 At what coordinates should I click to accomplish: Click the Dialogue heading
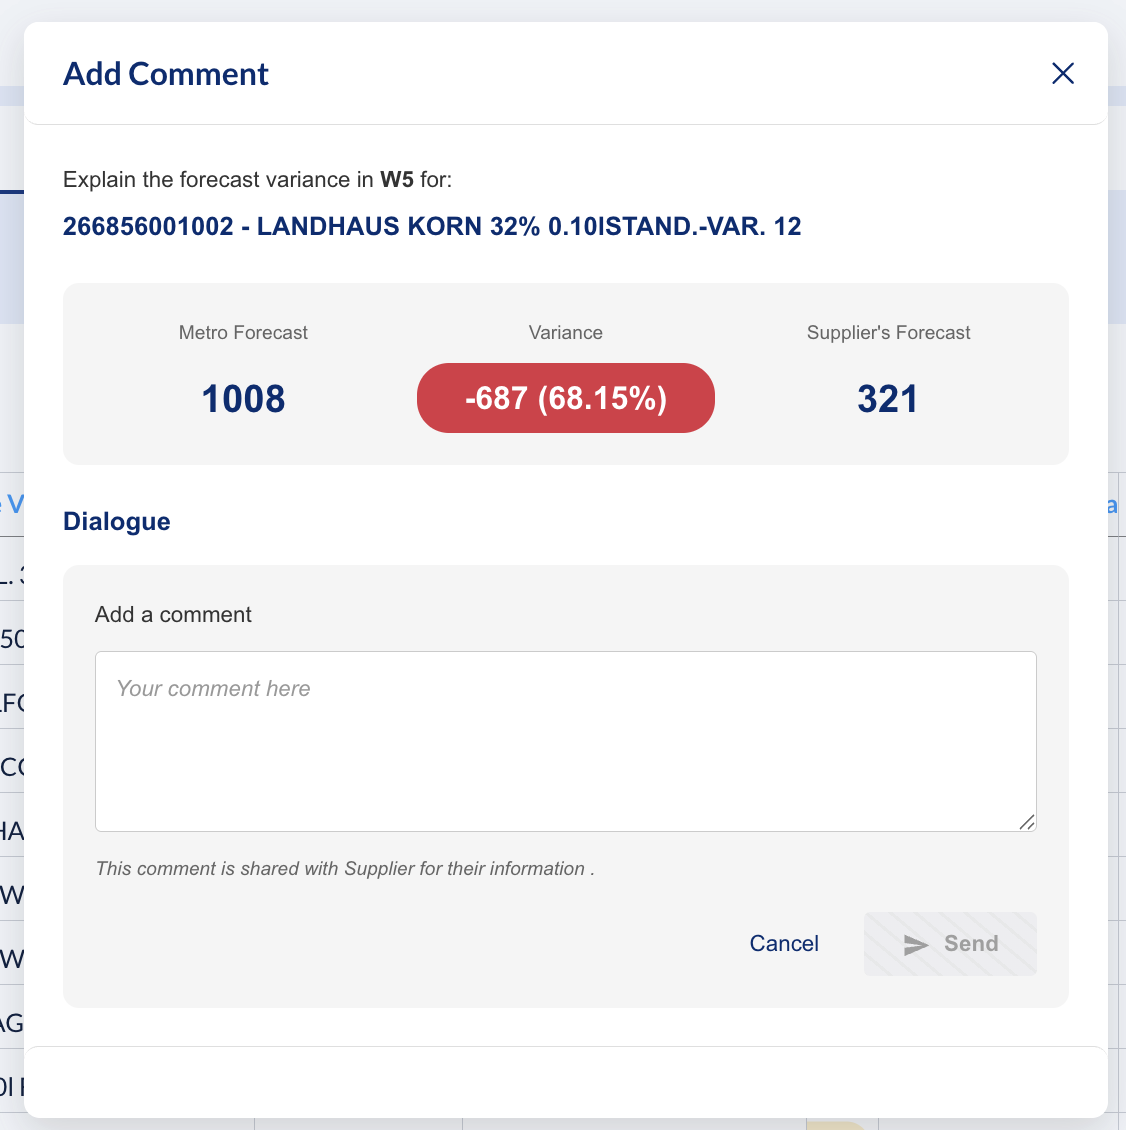tap(117, 521)
